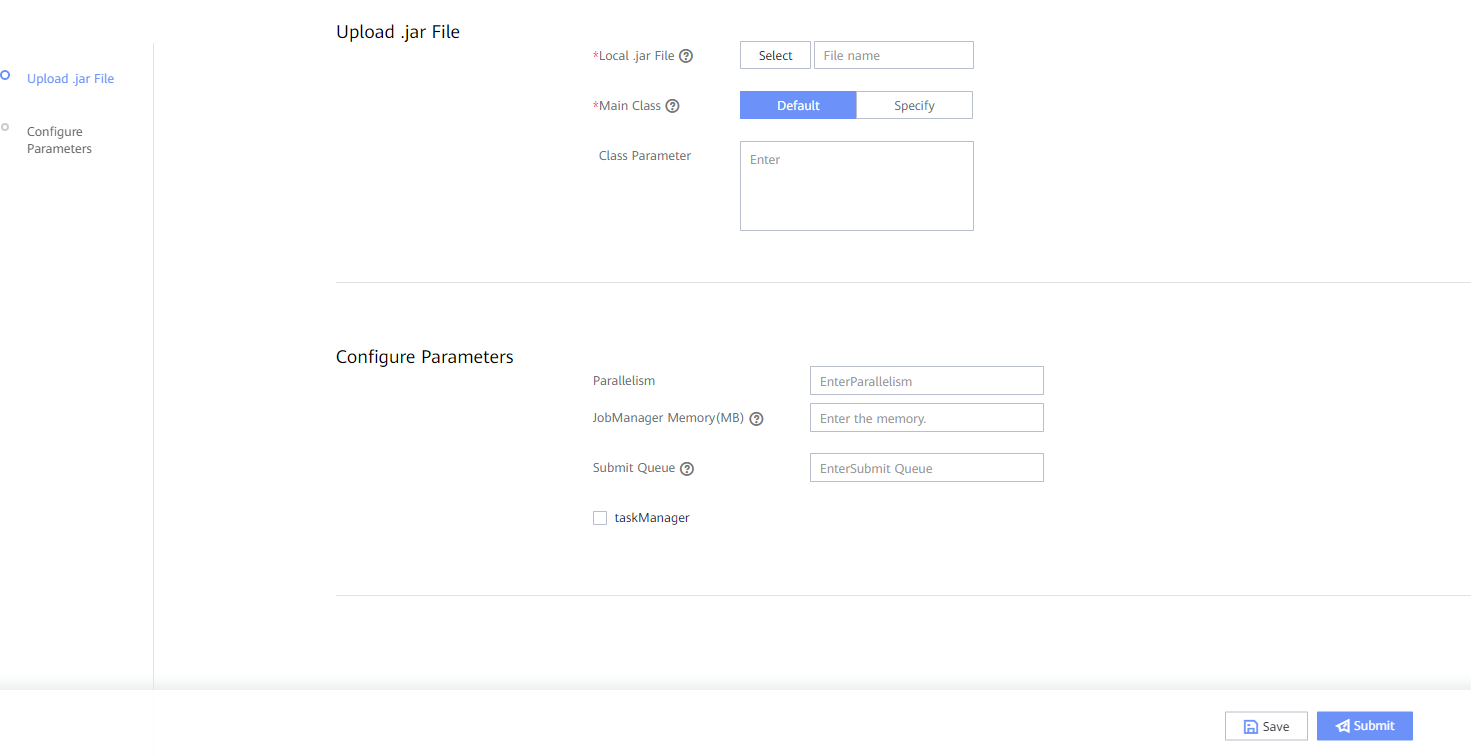Switch Main Class to Specify
The image size is (1471, 756).
914,105
